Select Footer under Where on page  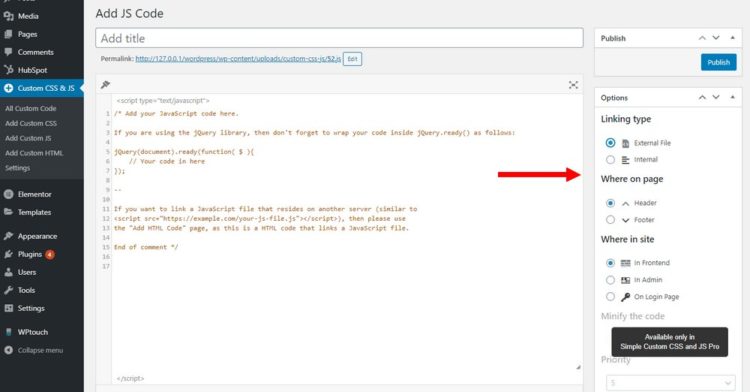[610, 220]
